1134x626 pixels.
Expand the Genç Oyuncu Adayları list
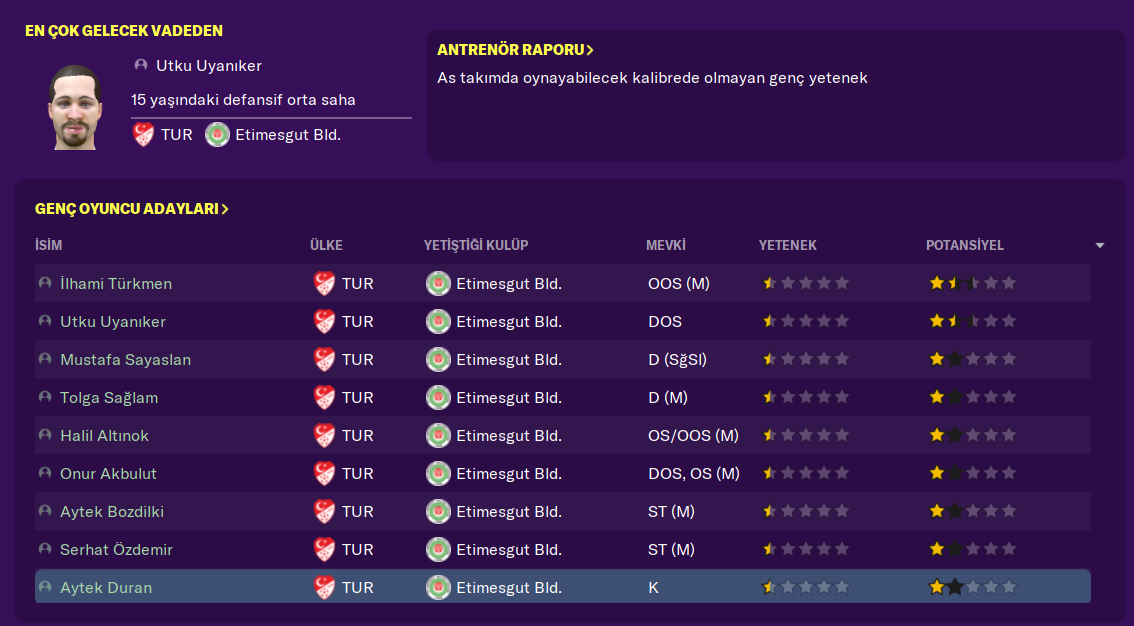click(x=132, y=209)
